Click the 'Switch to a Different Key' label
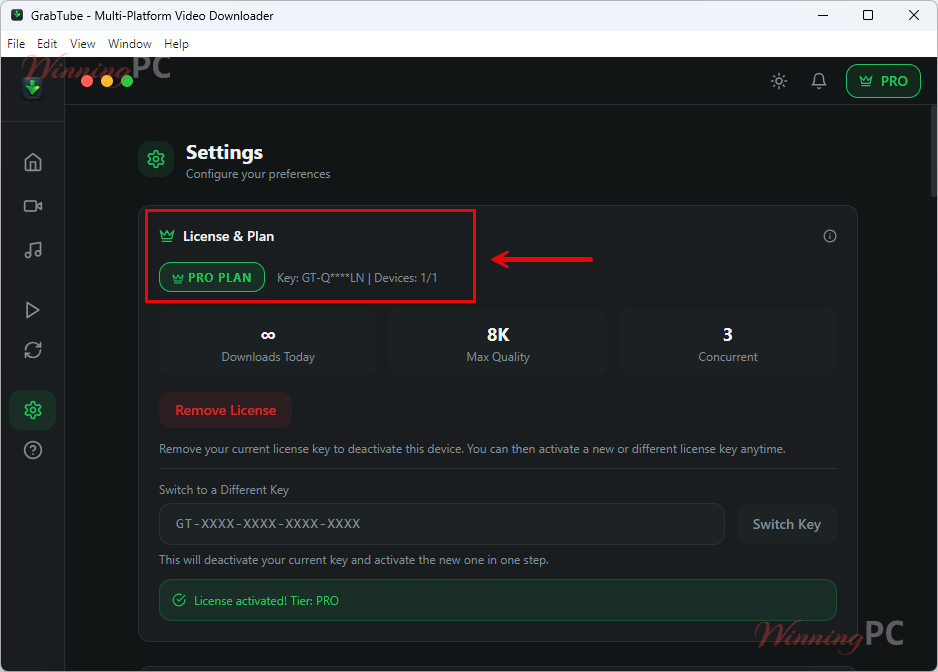This screenshot has height=672, width=938. (x=224, y=489)
